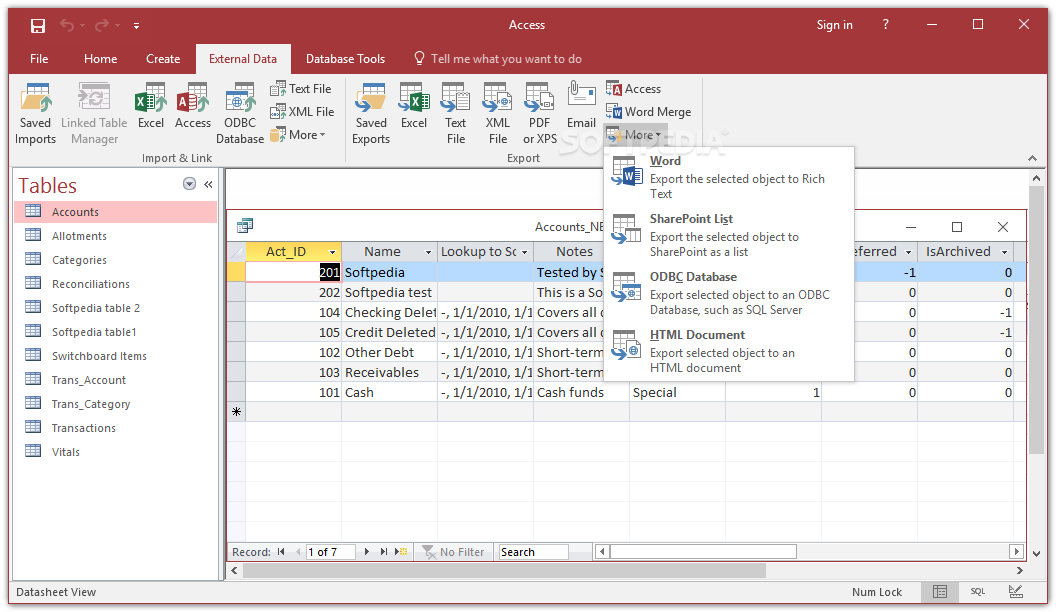
Task: Open Lookup to Sc column dropdown
Action: click(x=525, y=252)
